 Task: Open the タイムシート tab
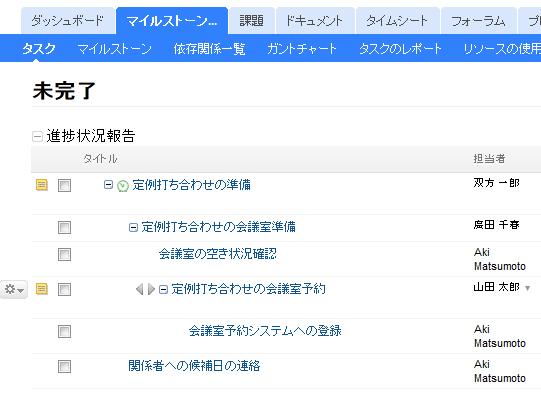pyautogui.click(x=397, y=21)
